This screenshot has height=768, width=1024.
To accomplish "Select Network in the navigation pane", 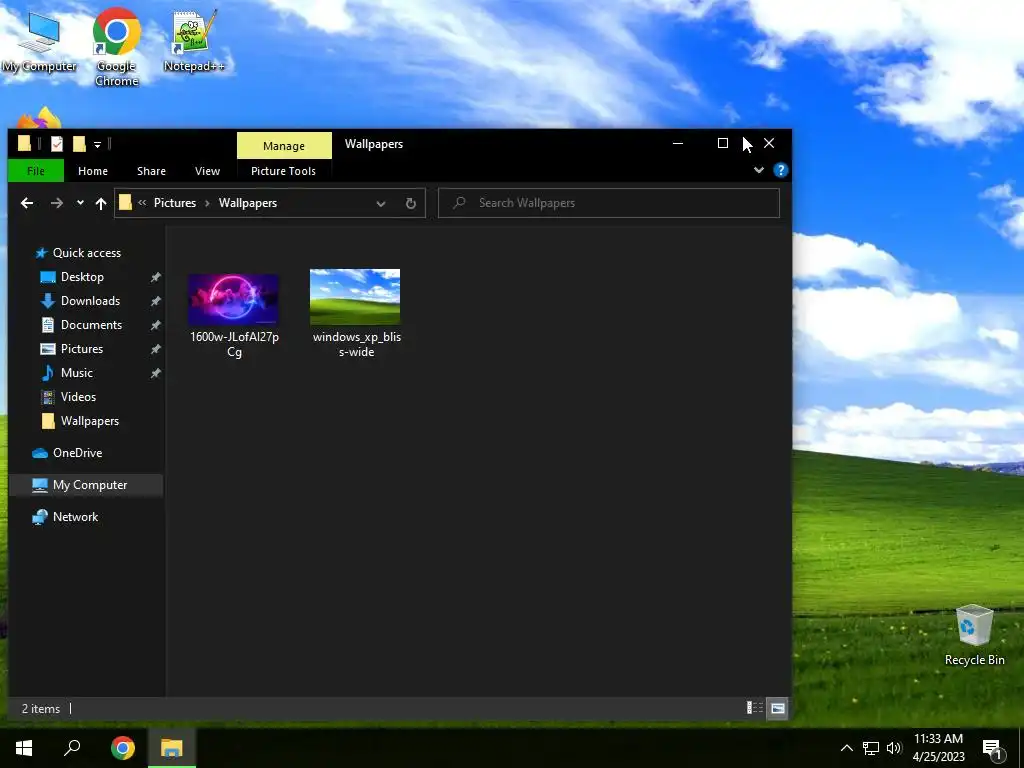I will coord(75,517).
